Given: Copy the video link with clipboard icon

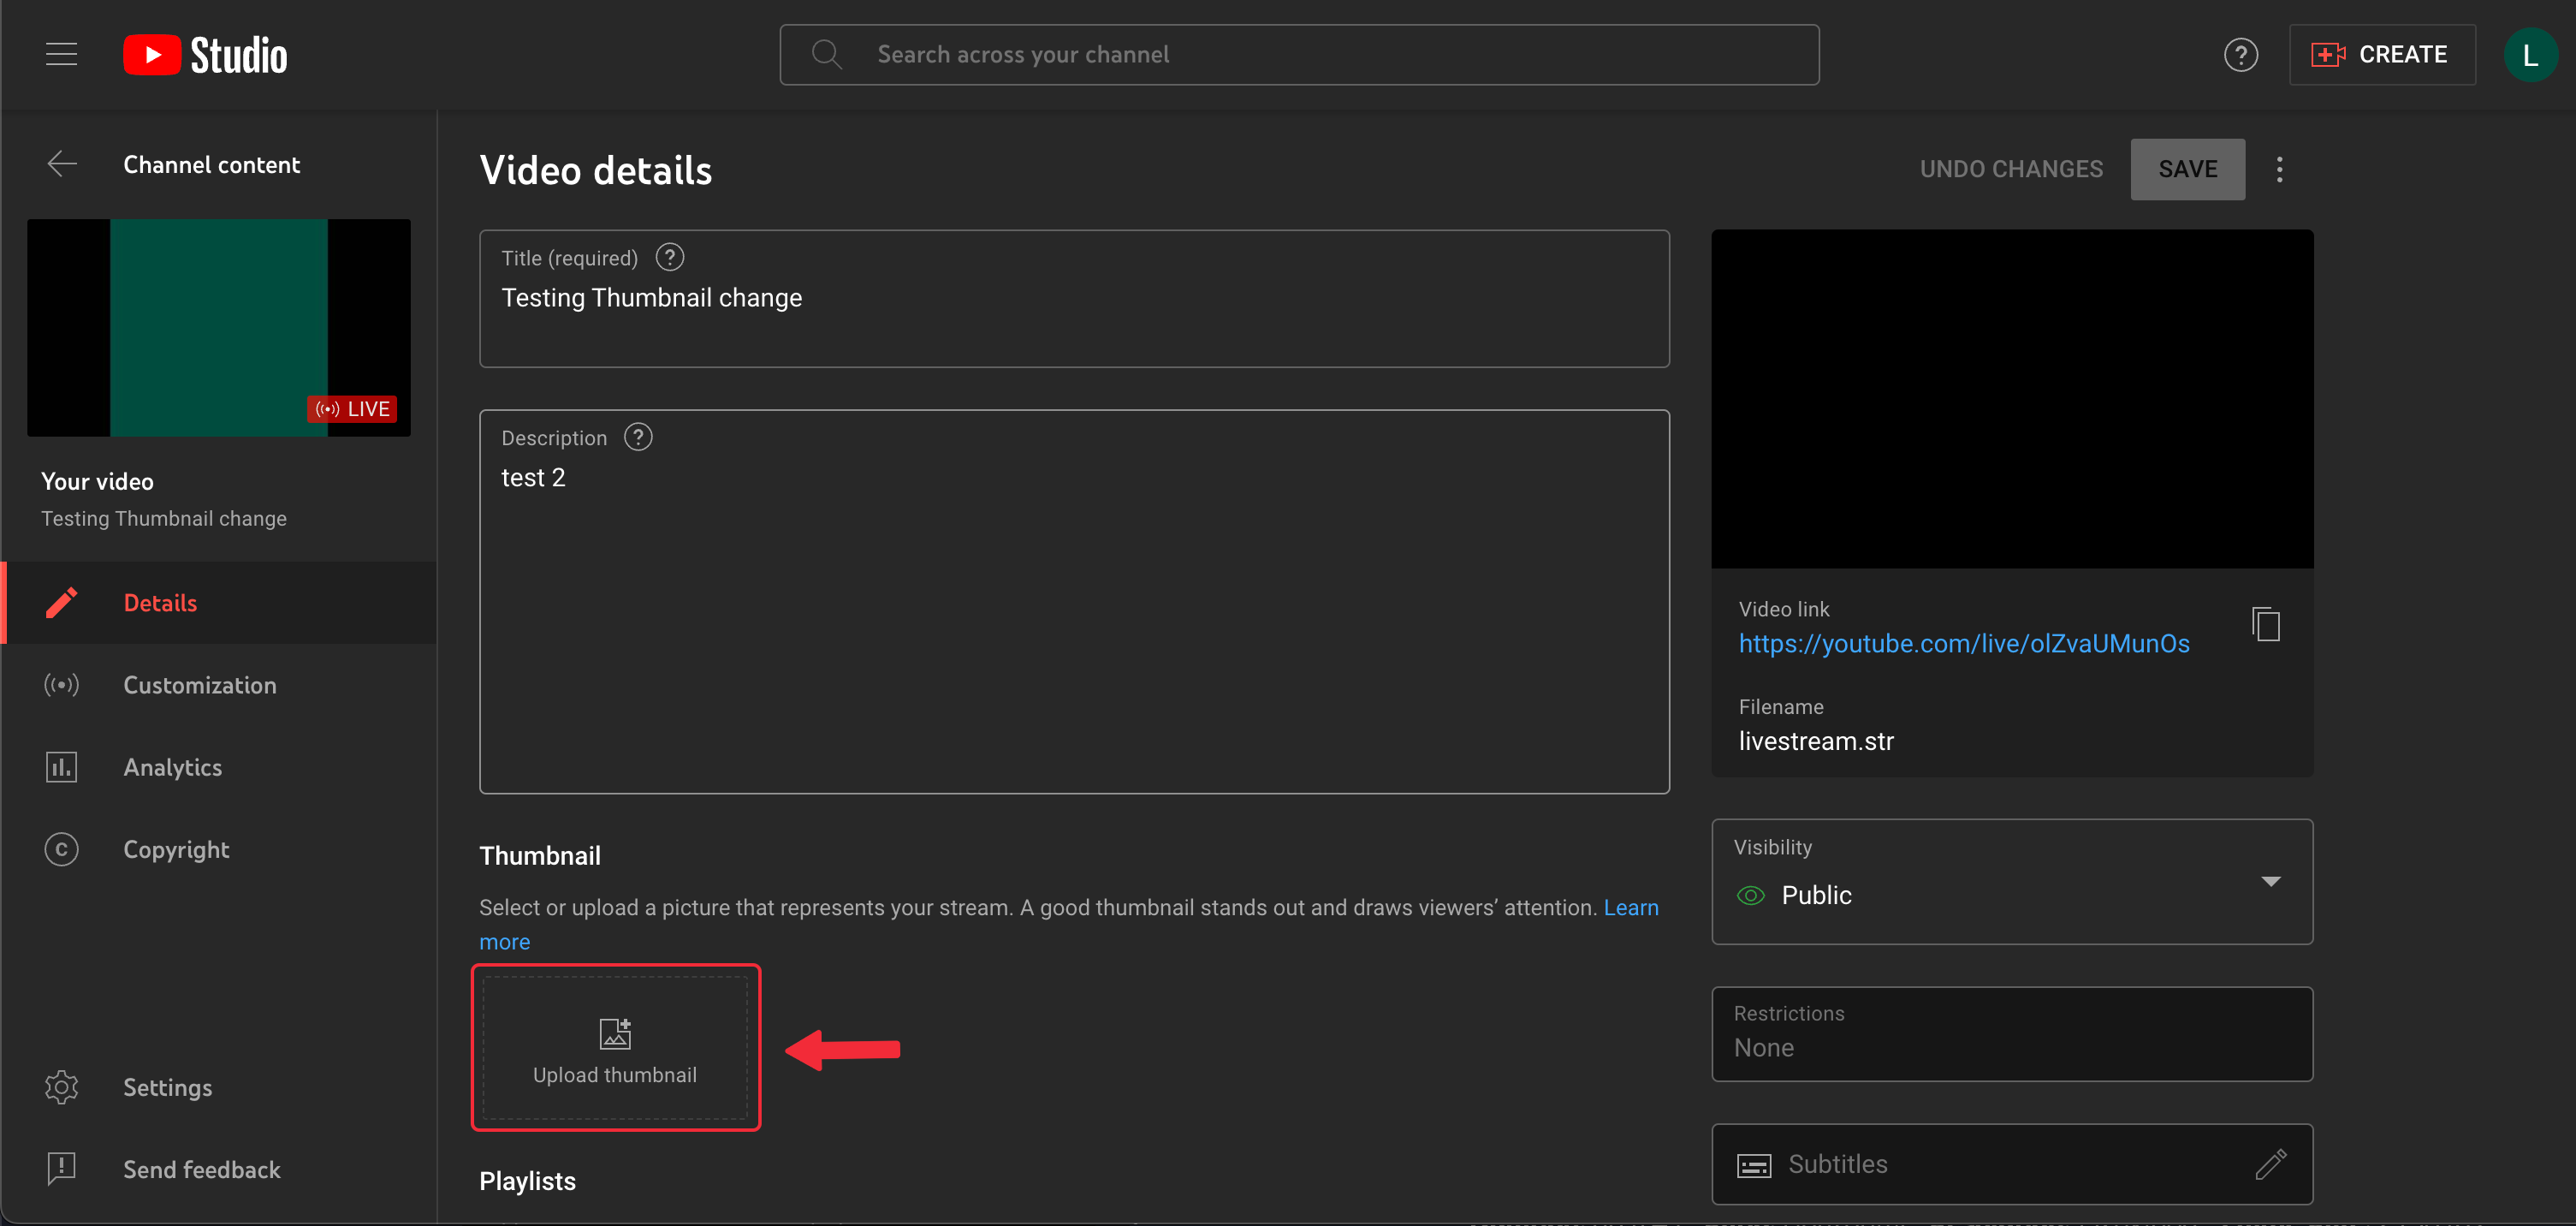Looking at the screenshot, I should tap(2265, 624).
